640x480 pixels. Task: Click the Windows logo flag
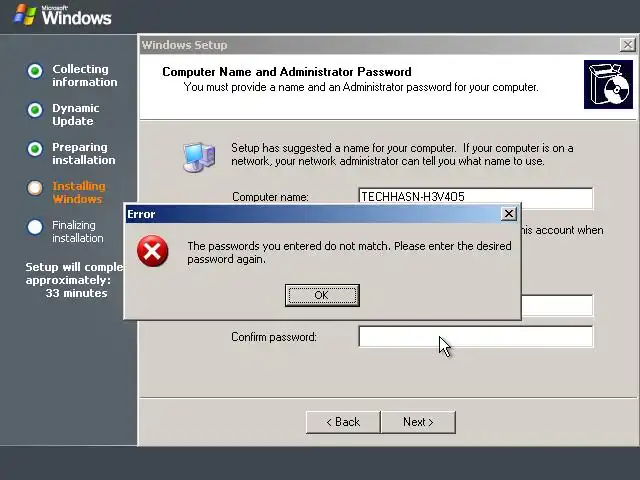24,15
